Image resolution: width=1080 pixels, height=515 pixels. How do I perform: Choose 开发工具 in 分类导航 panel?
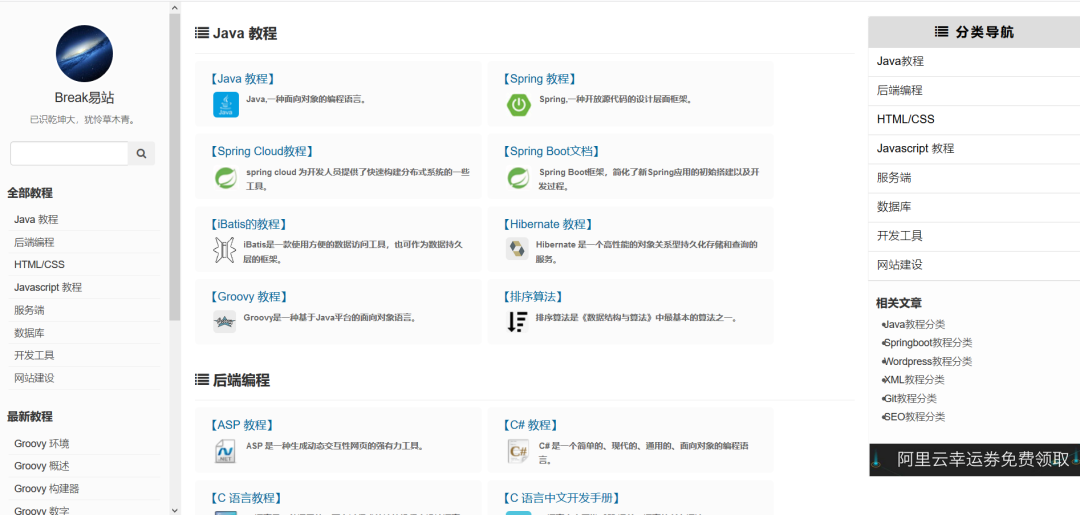pos(974,236)
